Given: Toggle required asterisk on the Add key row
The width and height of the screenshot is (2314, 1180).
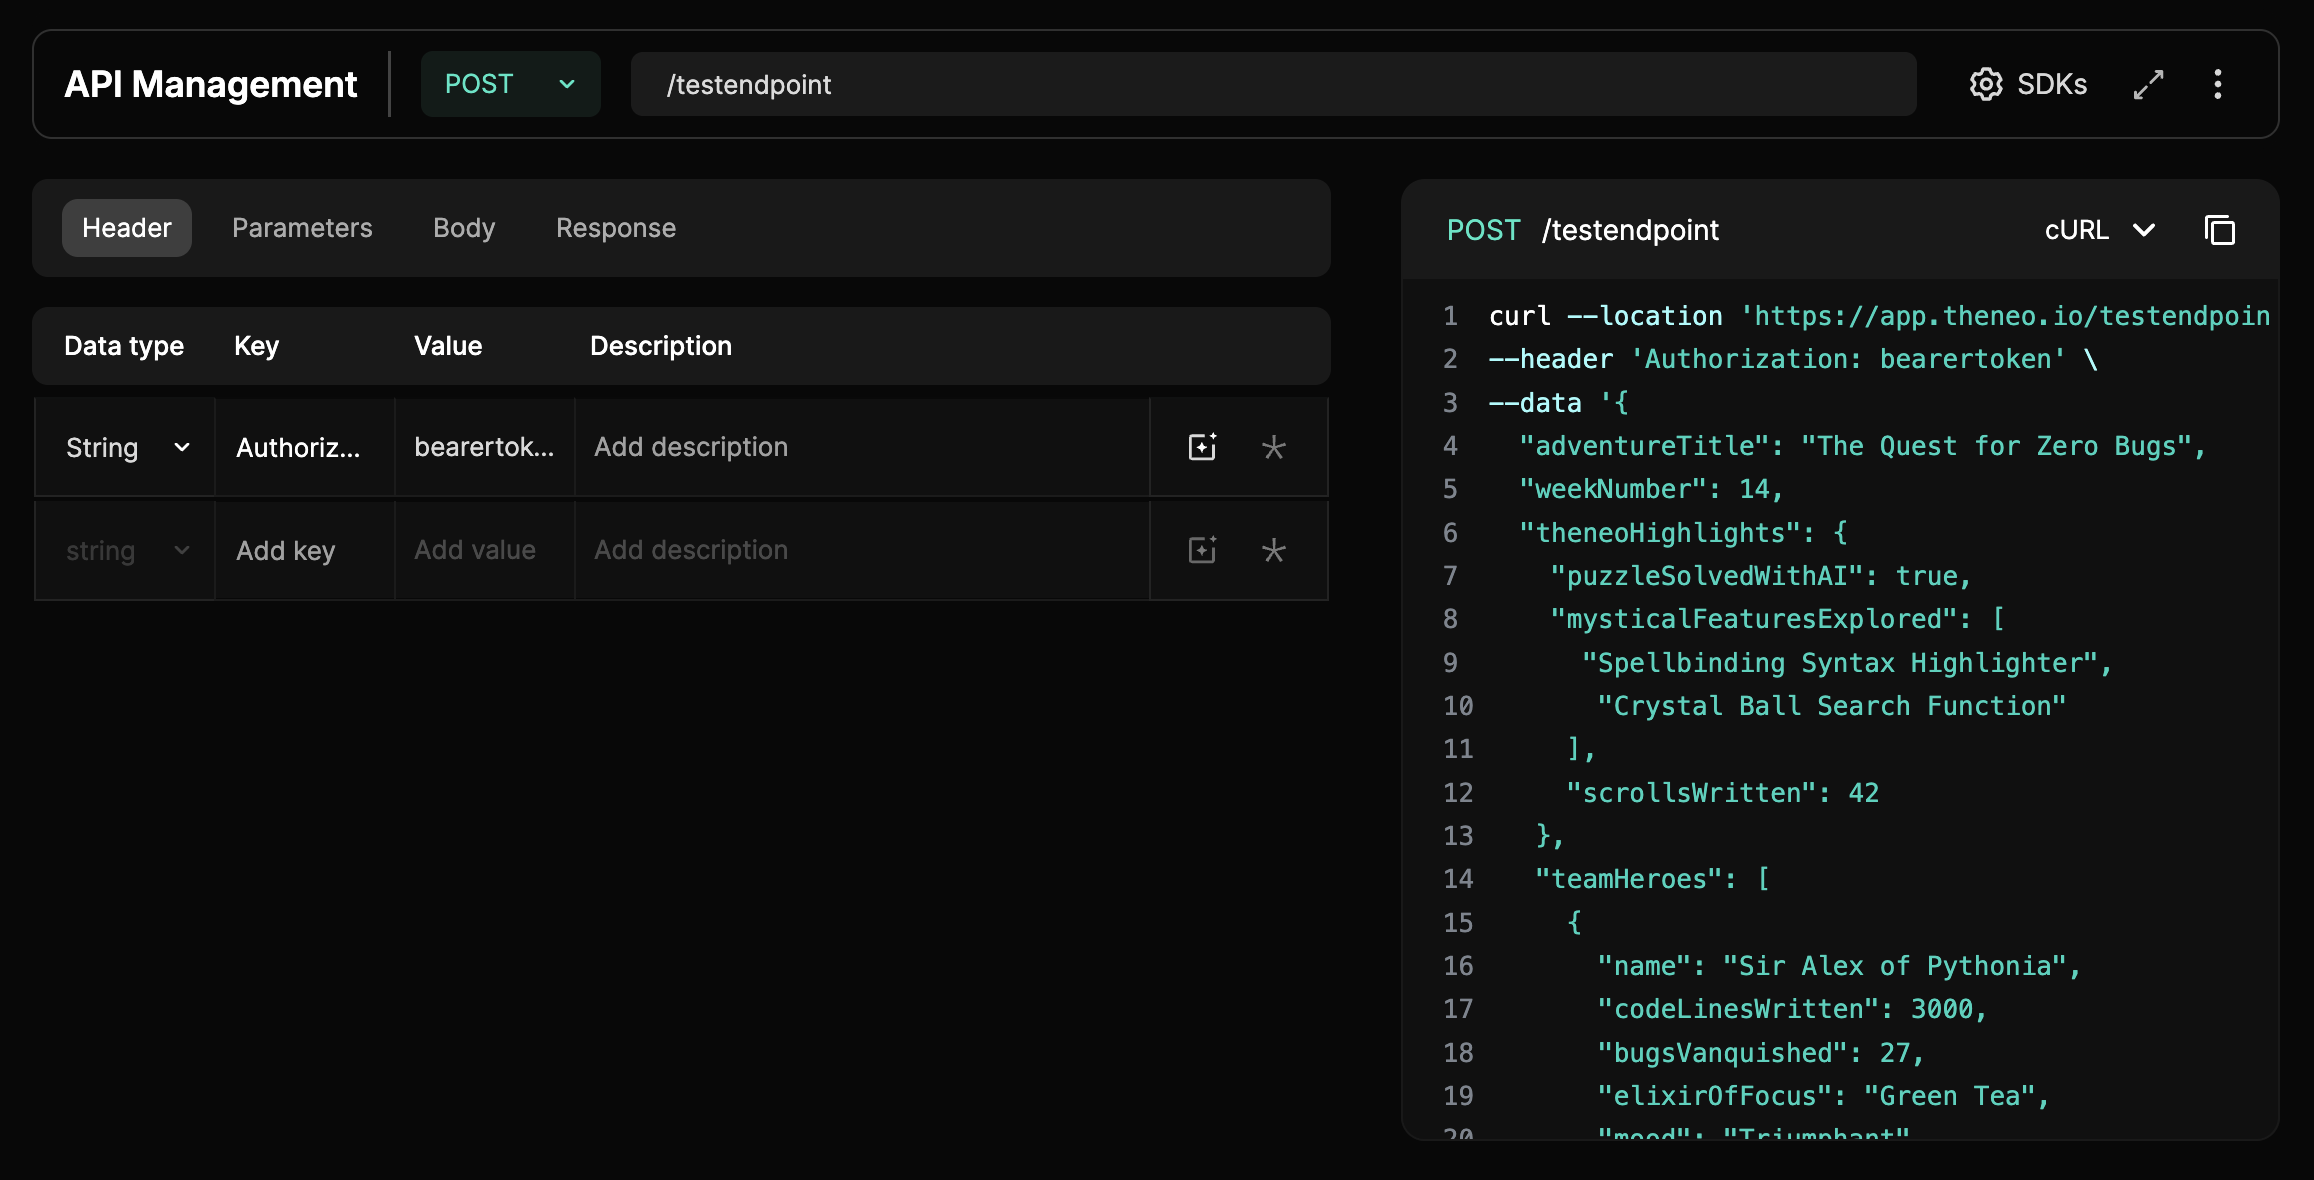Looking at the screenshot, I should pyautogui.click(x=1273, y=550).
